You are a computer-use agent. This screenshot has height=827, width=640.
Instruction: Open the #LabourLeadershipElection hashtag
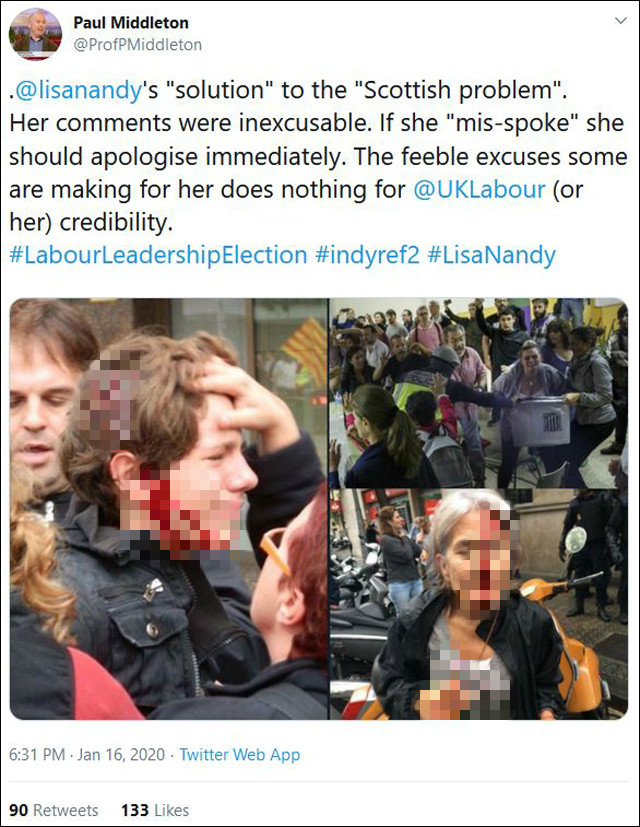[x=158, y=255]
